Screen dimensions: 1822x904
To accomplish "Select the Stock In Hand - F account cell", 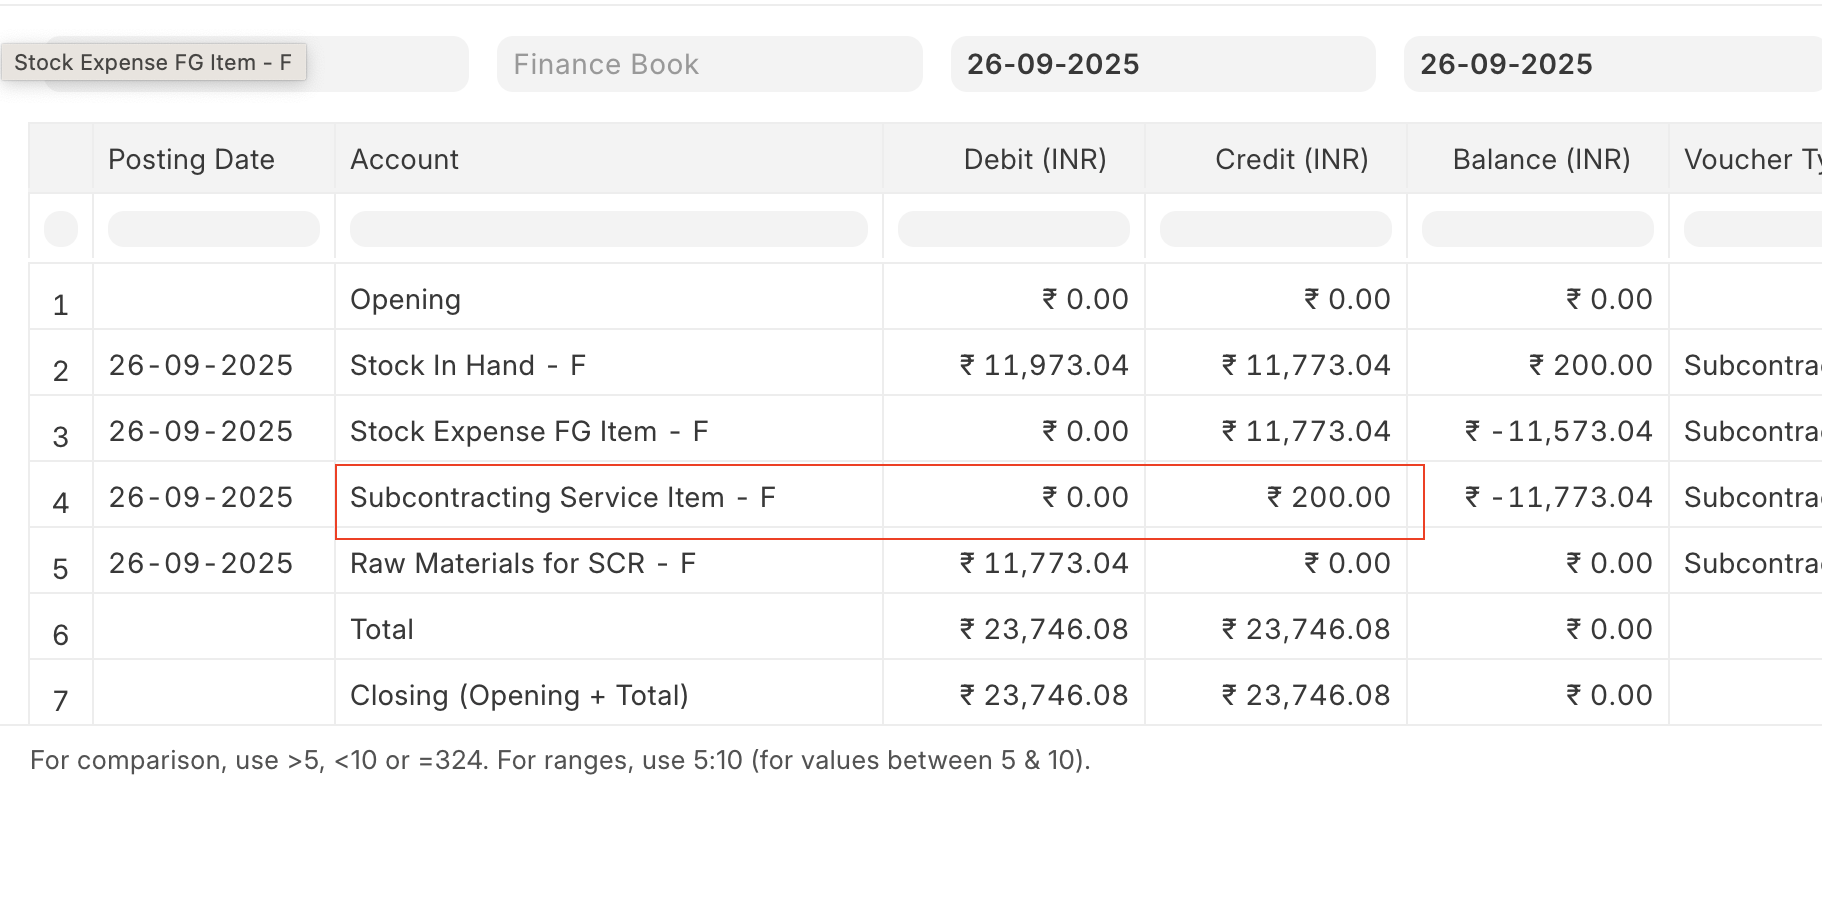I will click(x=468, y=365).
